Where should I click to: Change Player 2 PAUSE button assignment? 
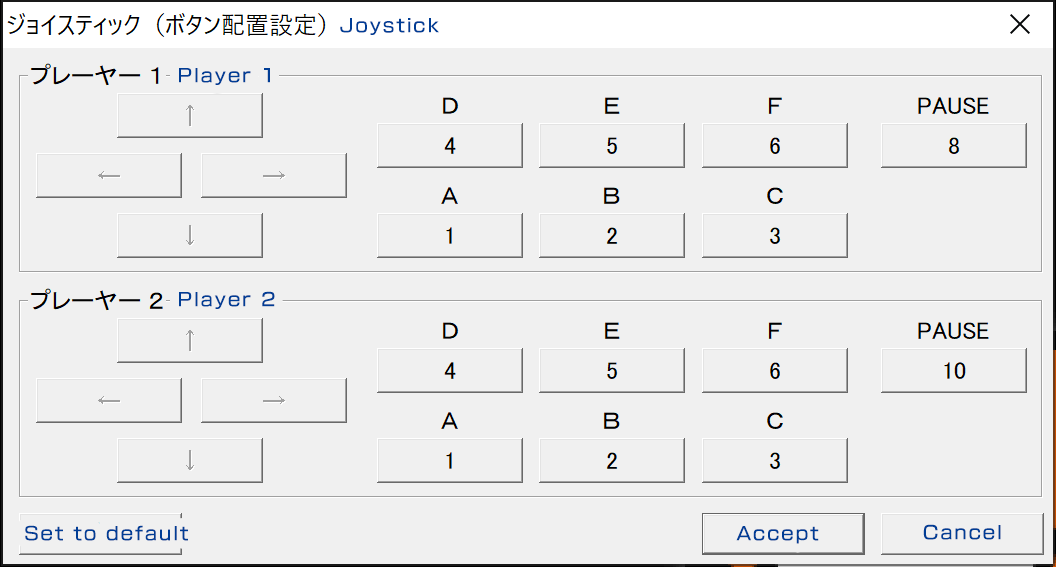coord(954,371)
